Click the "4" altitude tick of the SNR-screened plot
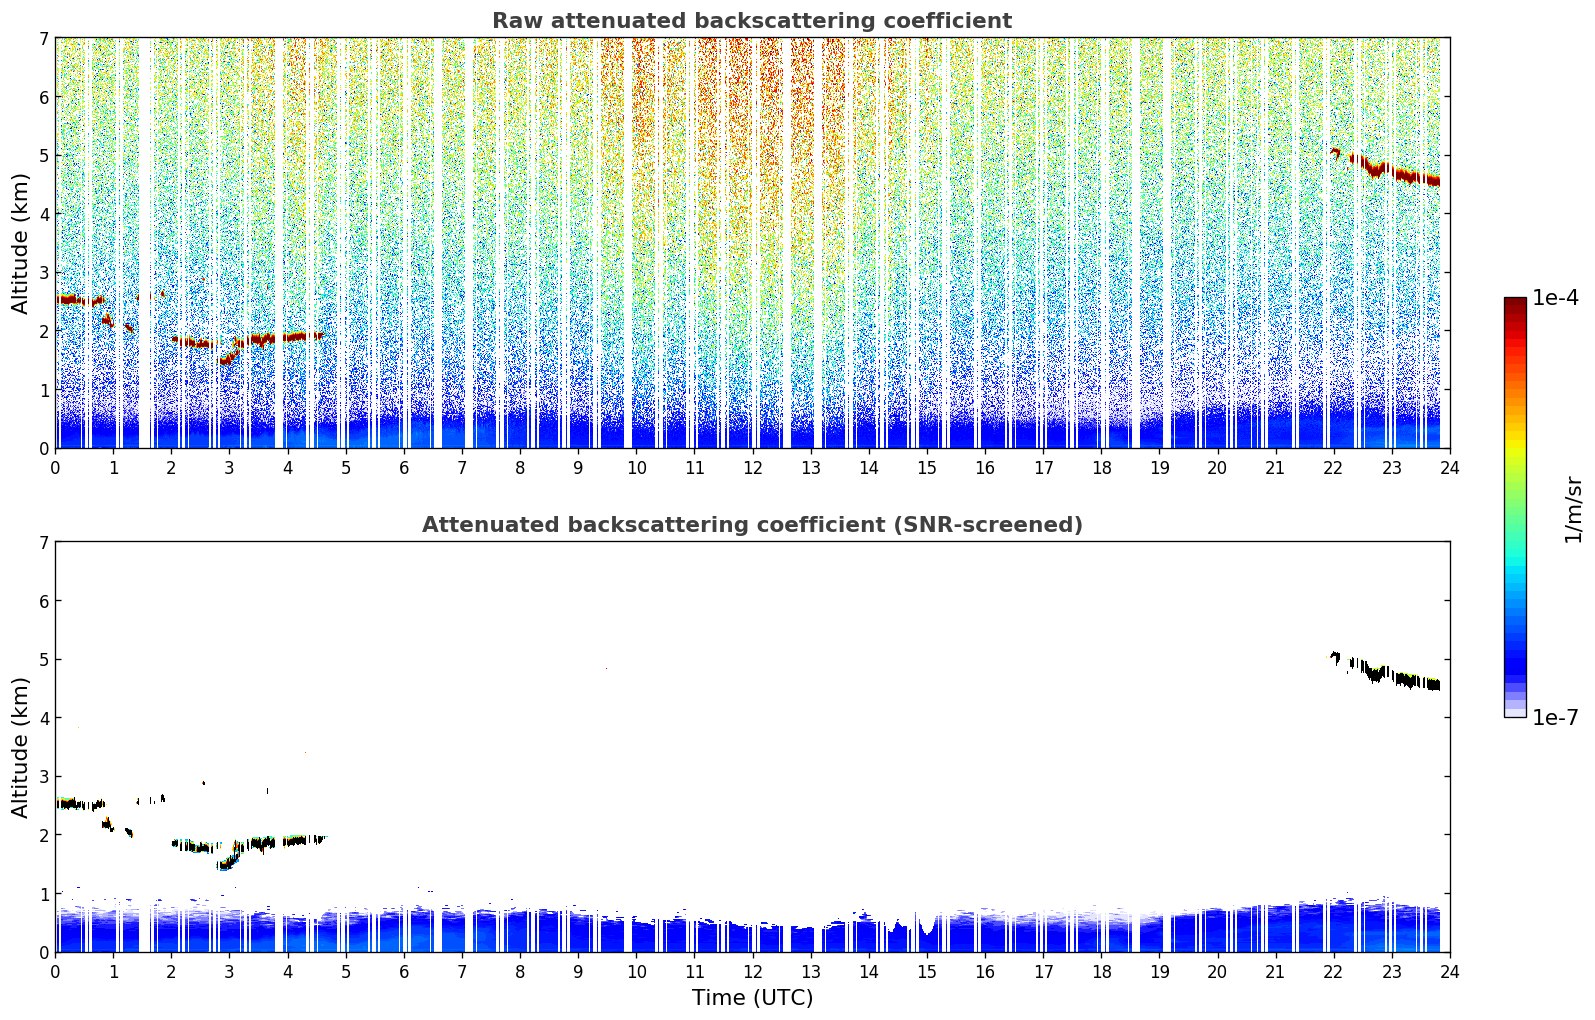The image size is (1595, 1020). tap(43, 718)
